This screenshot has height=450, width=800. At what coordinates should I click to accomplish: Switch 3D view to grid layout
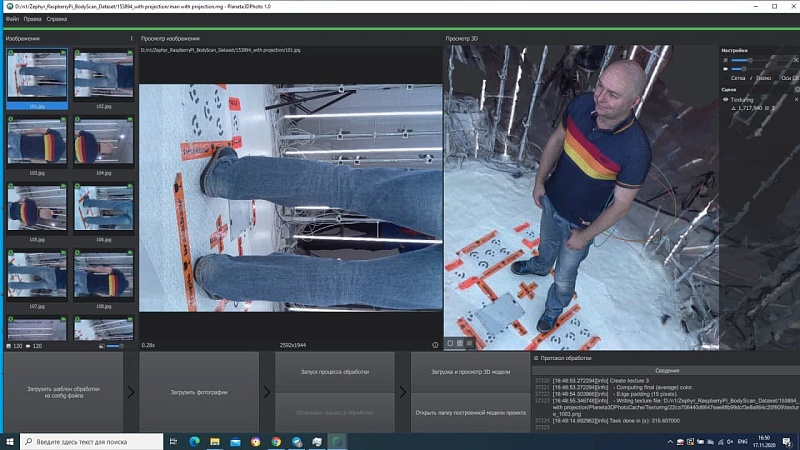(x=469, y=343)
